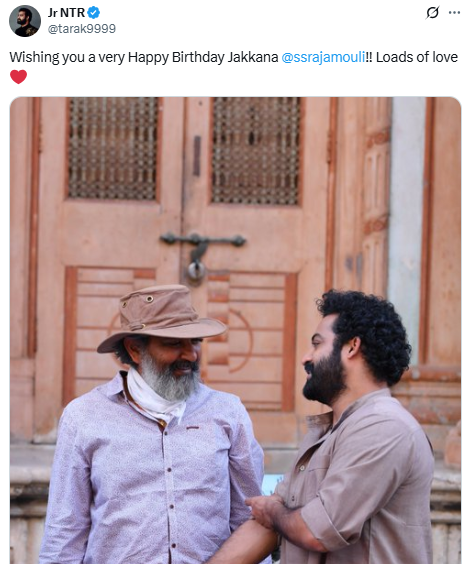Image resolution: width=471 pixels, height=564 pixels.
Task: Open Jr NTR's profile avatar
Action: click(x=25, y=21)
